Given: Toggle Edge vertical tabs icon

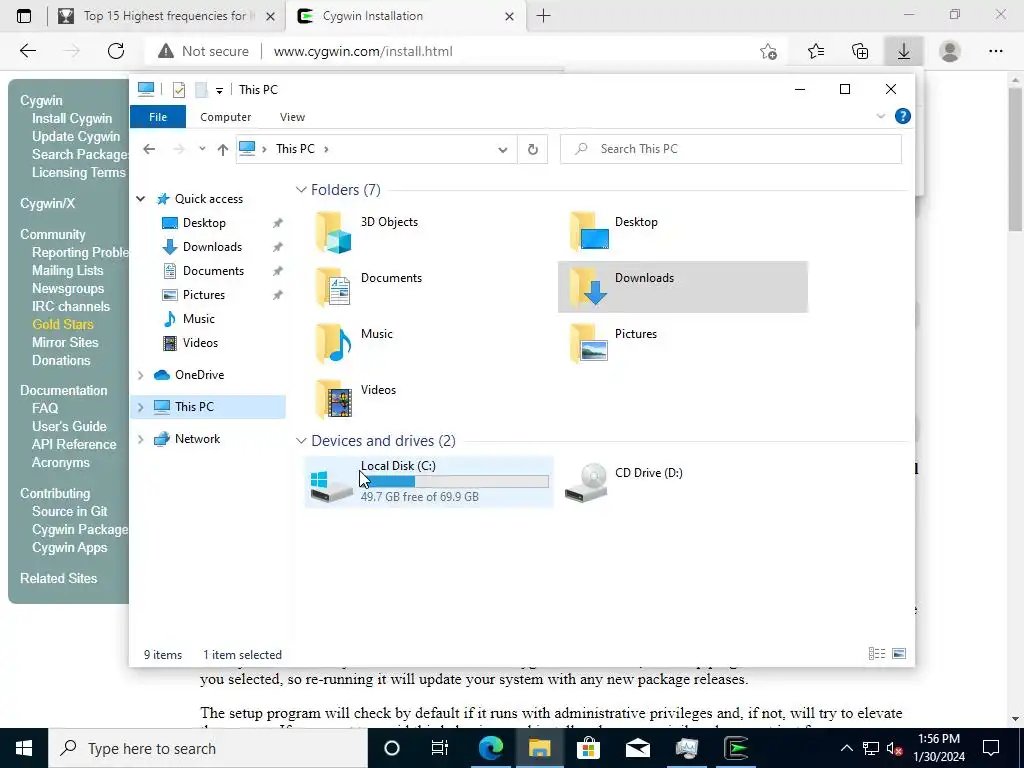Looking at the screenshot, I should (24, 16).
